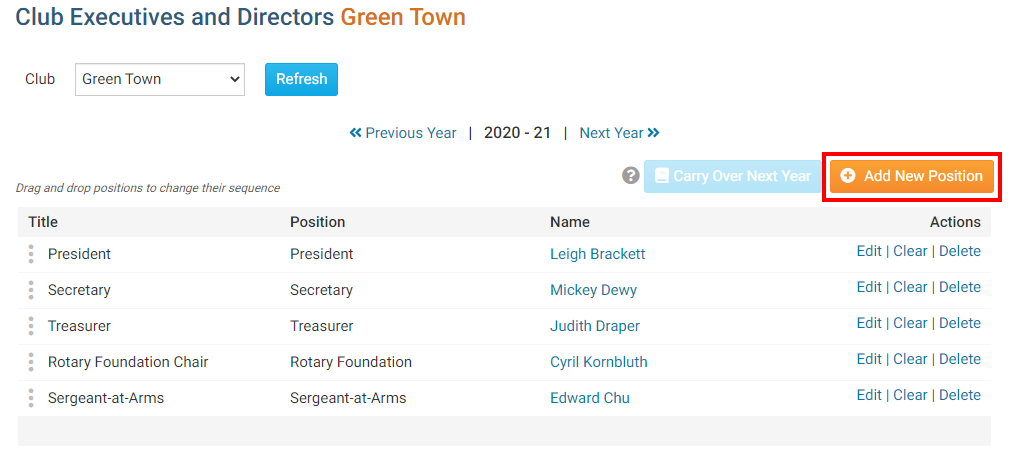Open Mickey Dewy's name link

pyautogui.click(x=593, y=290)
